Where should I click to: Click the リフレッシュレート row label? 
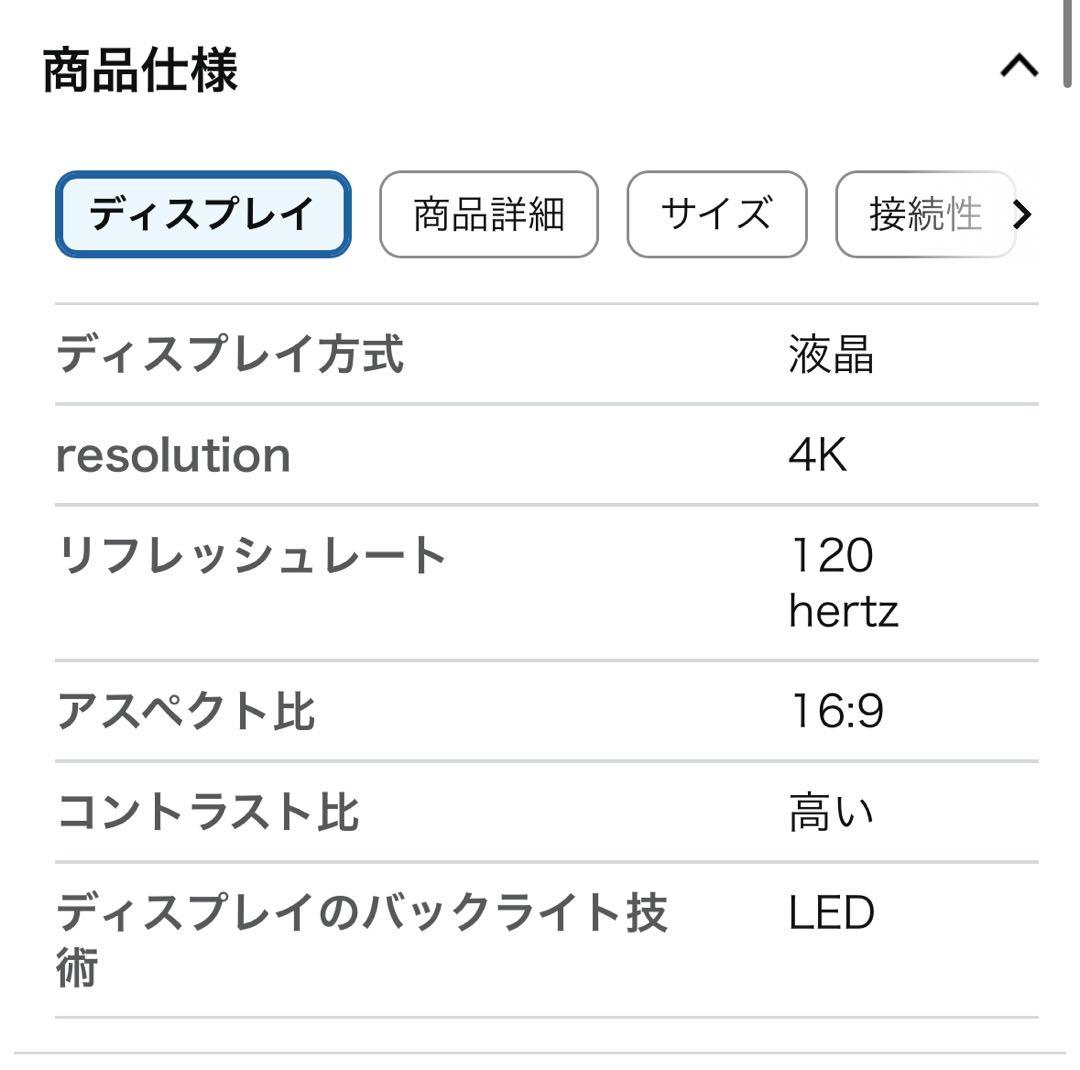coord(253,554)
